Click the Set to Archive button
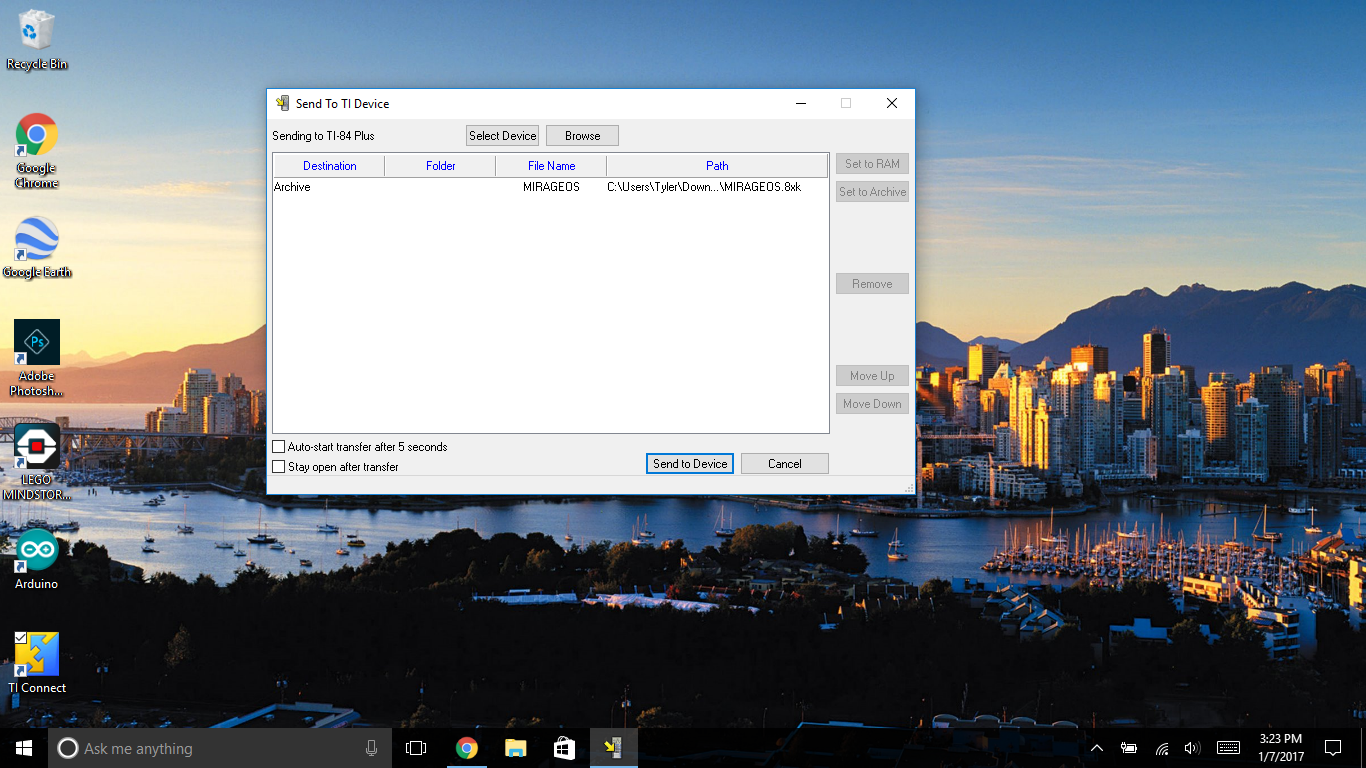Viewport: 1366px width, 768px height. coord(872,192)
